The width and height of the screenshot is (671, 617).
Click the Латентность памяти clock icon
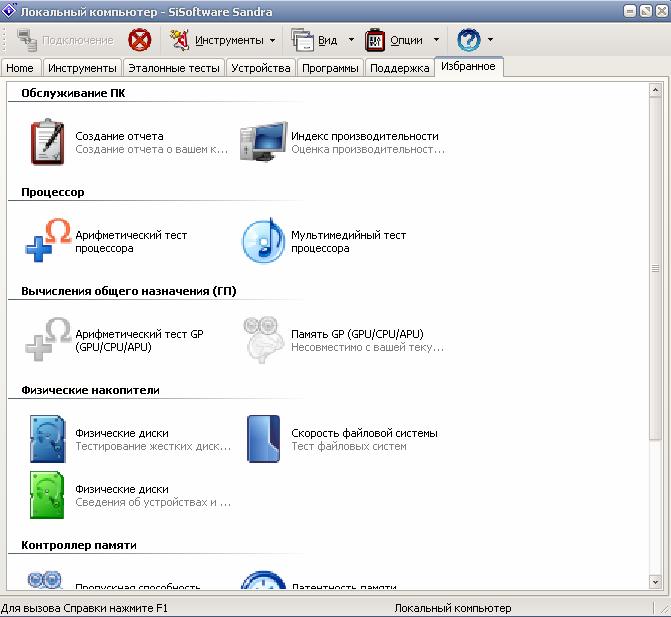(263, 580)
